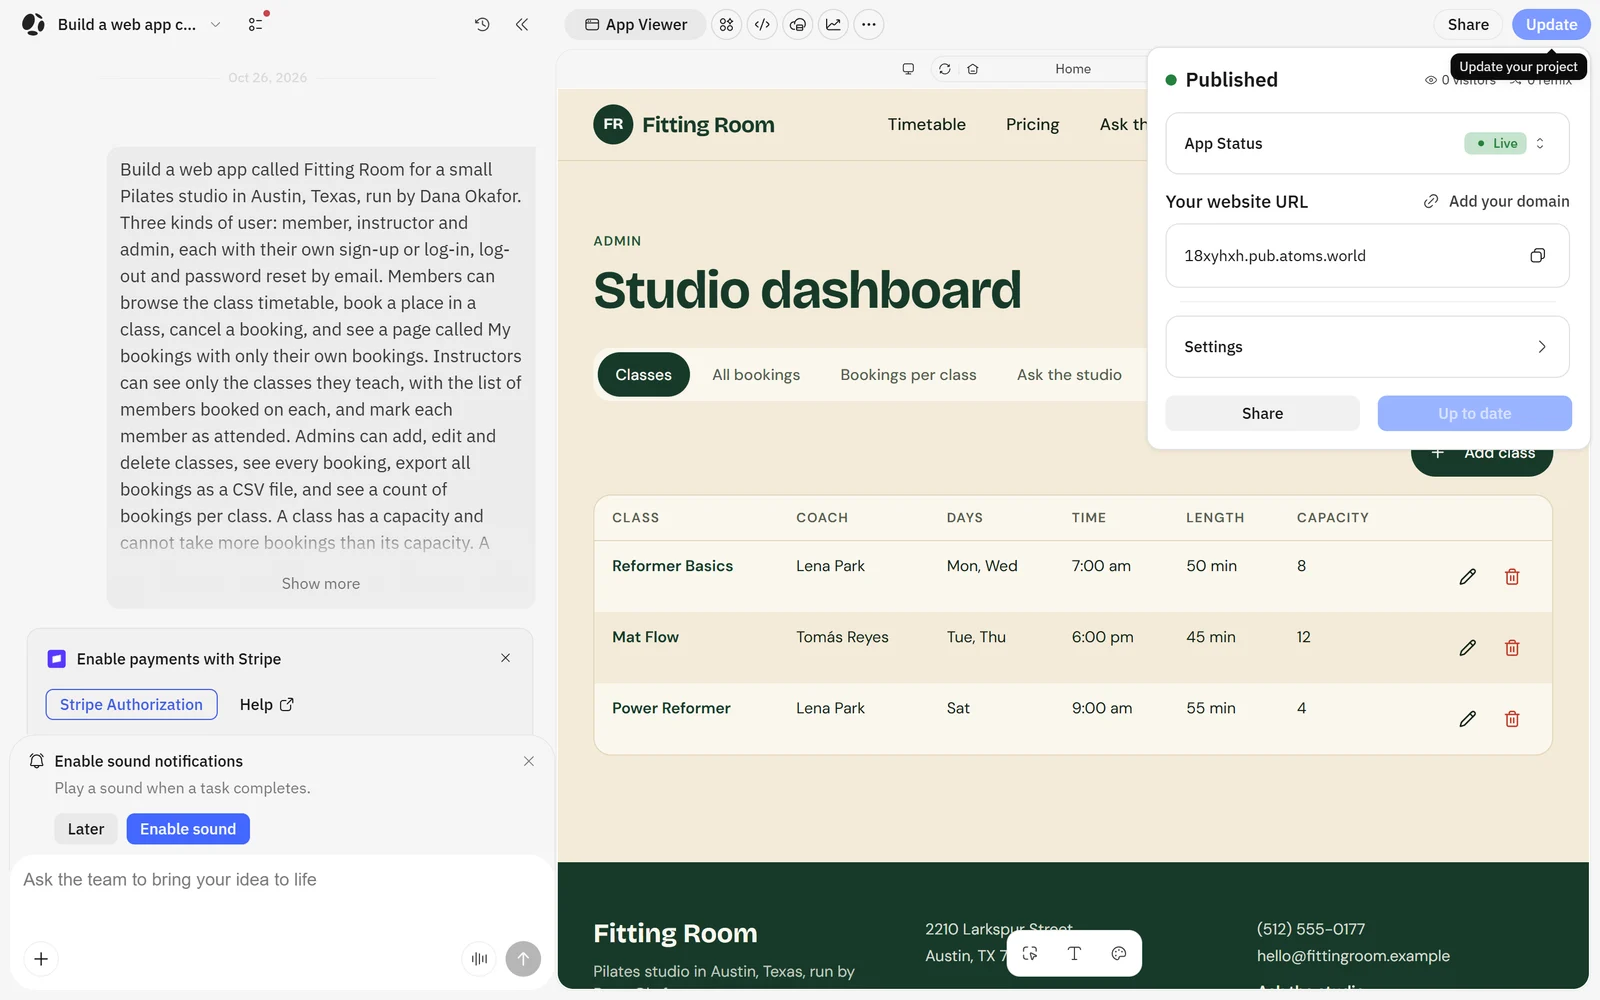Dismiss the Enable sound notifications card
Image resolution: width=1600 pixels, height=1000 pixels.
coord(529,762)
